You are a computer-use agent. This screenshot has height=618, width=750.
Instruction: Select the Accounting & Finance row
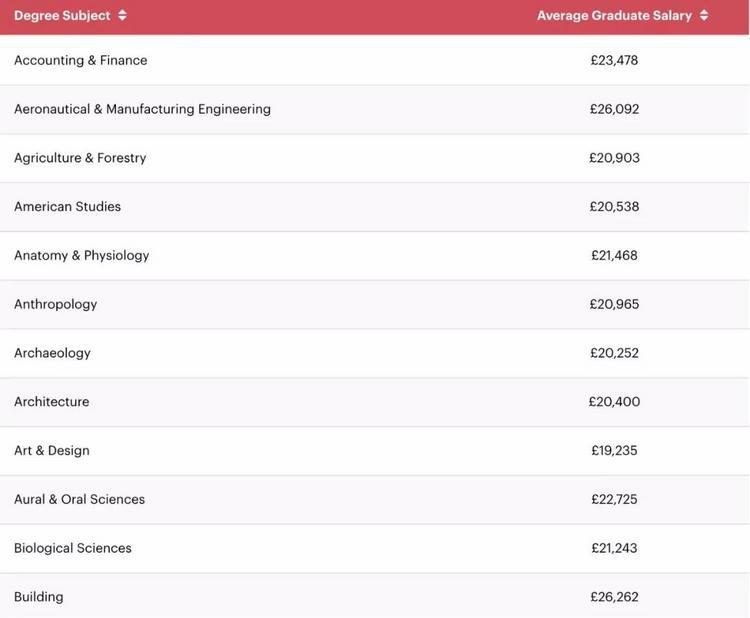click(x=80, y=60)
